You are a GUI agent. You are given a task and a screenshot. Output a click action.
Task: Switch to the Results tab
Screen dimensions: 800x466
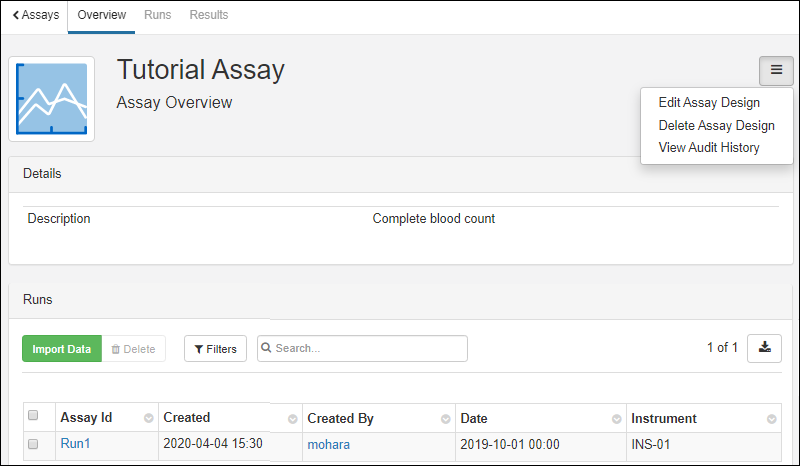coord(208,15)
